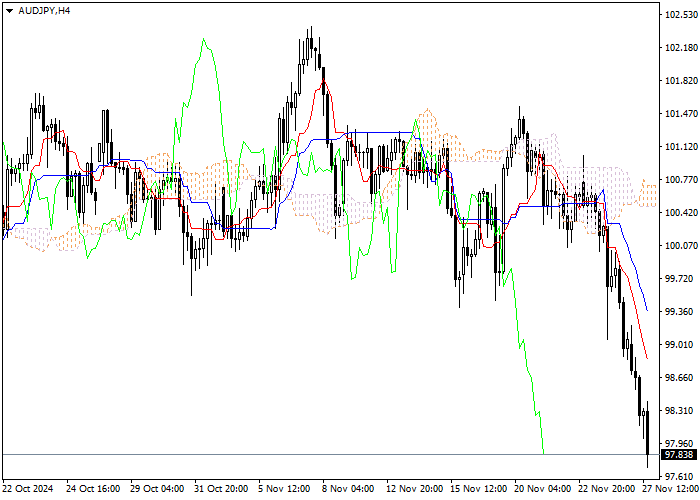Click the 22 Nov 20:00 time label

coord(606,489)
